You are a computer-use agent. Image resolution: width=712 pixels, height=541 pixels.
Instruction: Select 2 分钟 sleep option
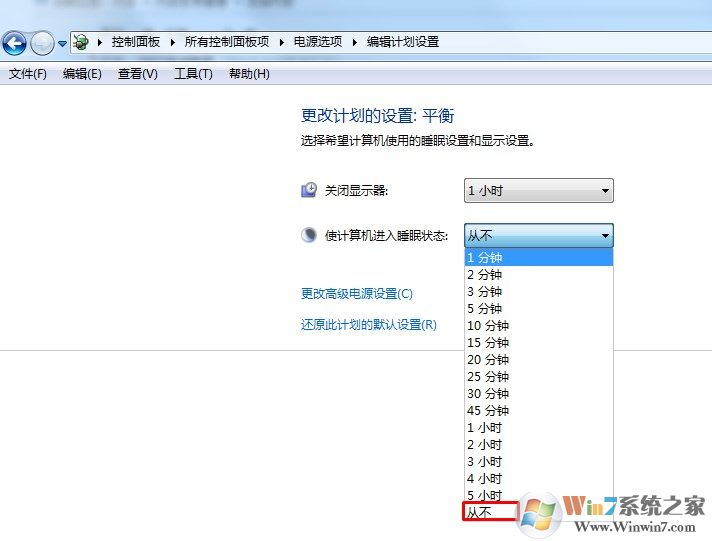(x=539, y=274)
